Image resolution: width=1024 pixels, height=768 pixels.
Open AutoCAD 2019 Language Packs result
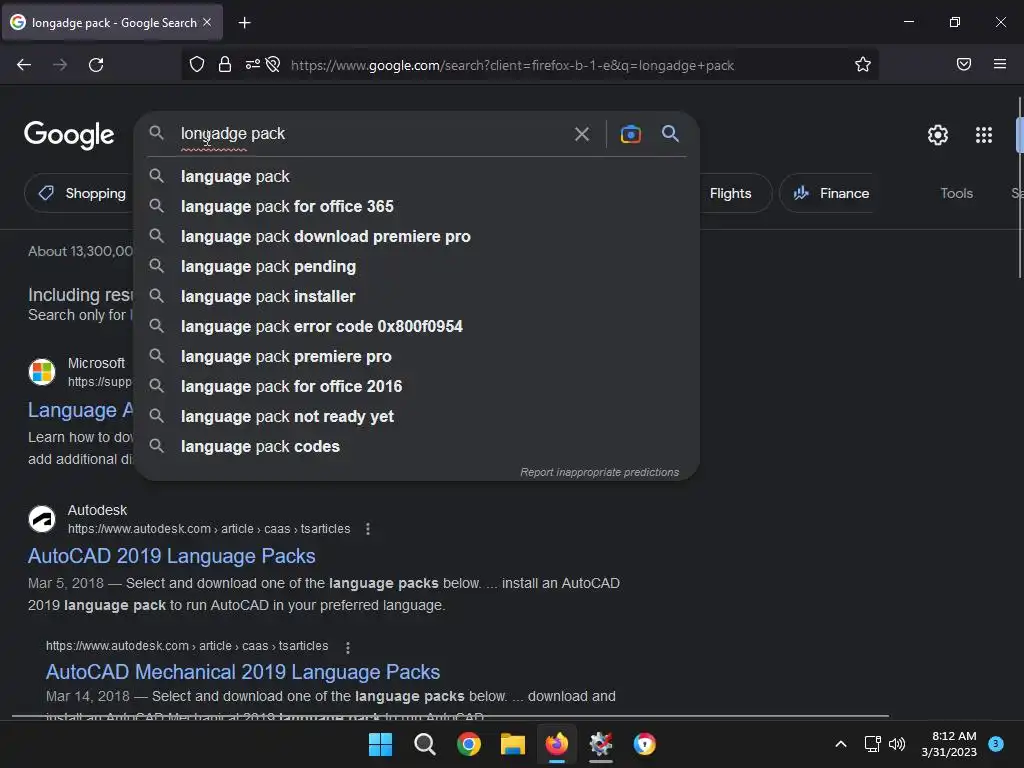(x=172, y=556)
